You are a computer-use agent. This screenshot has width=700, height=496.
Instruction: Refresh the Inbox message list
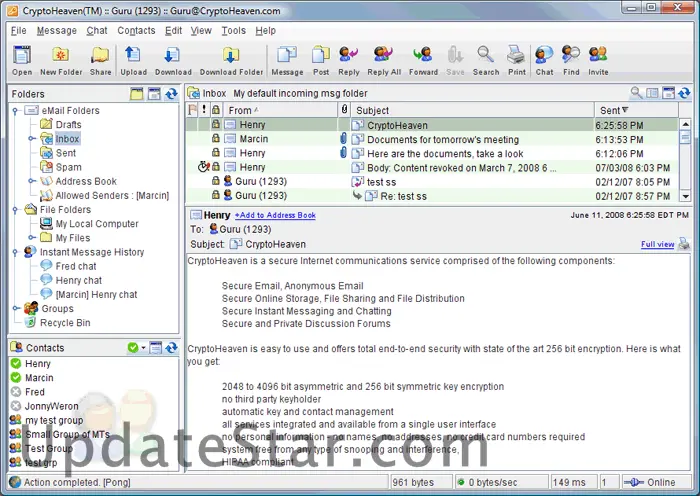pyautogui.click(x=684, y=93)
